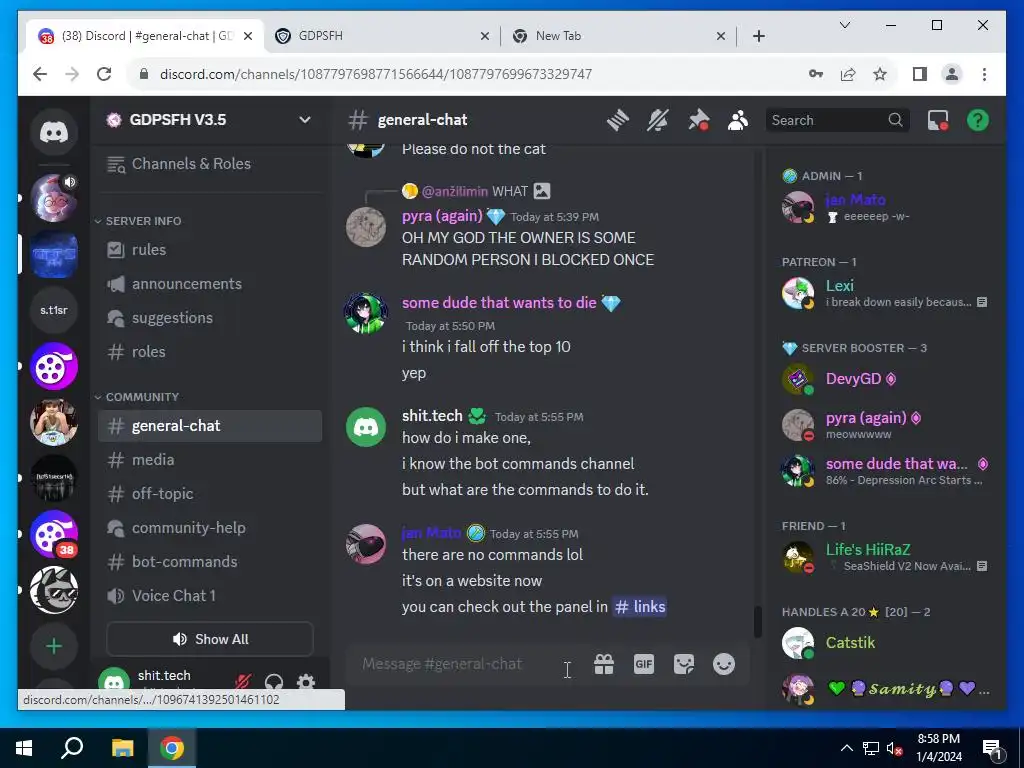Click the chat scrollbar thumb

(758, 622)
